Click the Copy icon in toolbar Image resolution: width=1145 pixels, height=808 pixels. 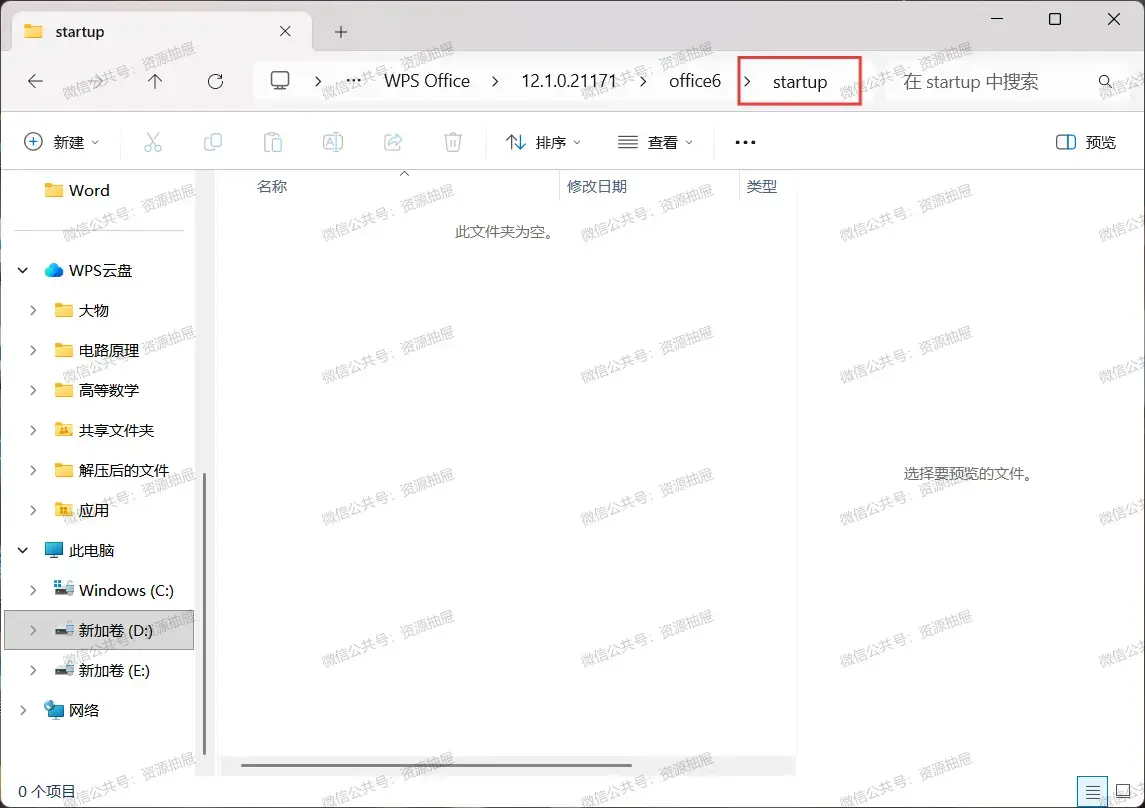[212, 142]
